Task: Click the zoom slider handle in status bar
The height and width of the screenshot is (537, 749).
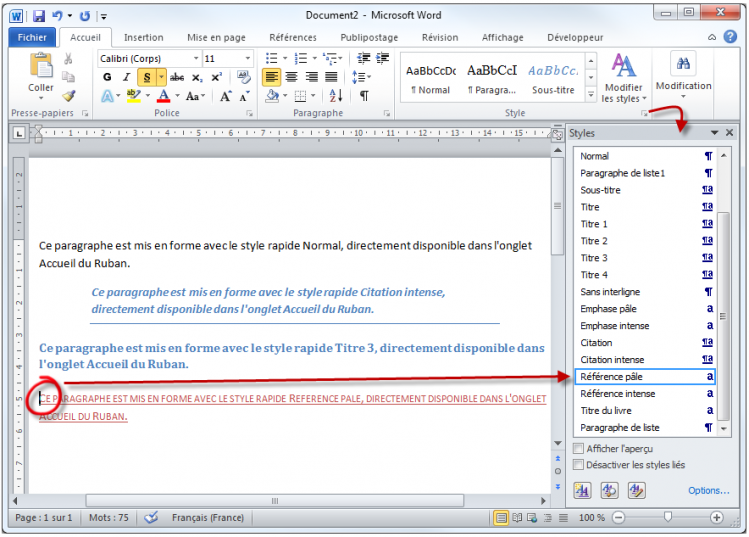Action: click(x=667, y=517)
